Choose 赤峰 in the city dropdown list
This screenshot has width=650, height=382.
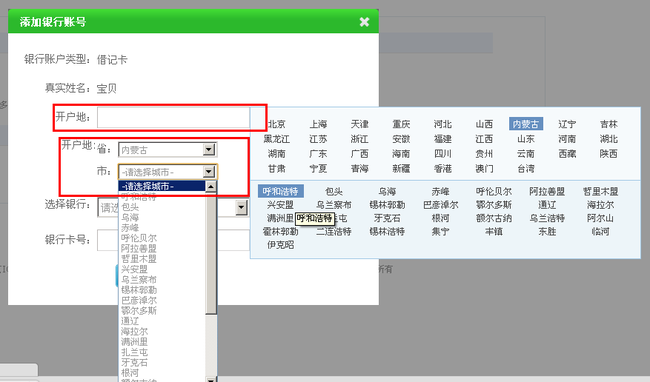(130, 227)
